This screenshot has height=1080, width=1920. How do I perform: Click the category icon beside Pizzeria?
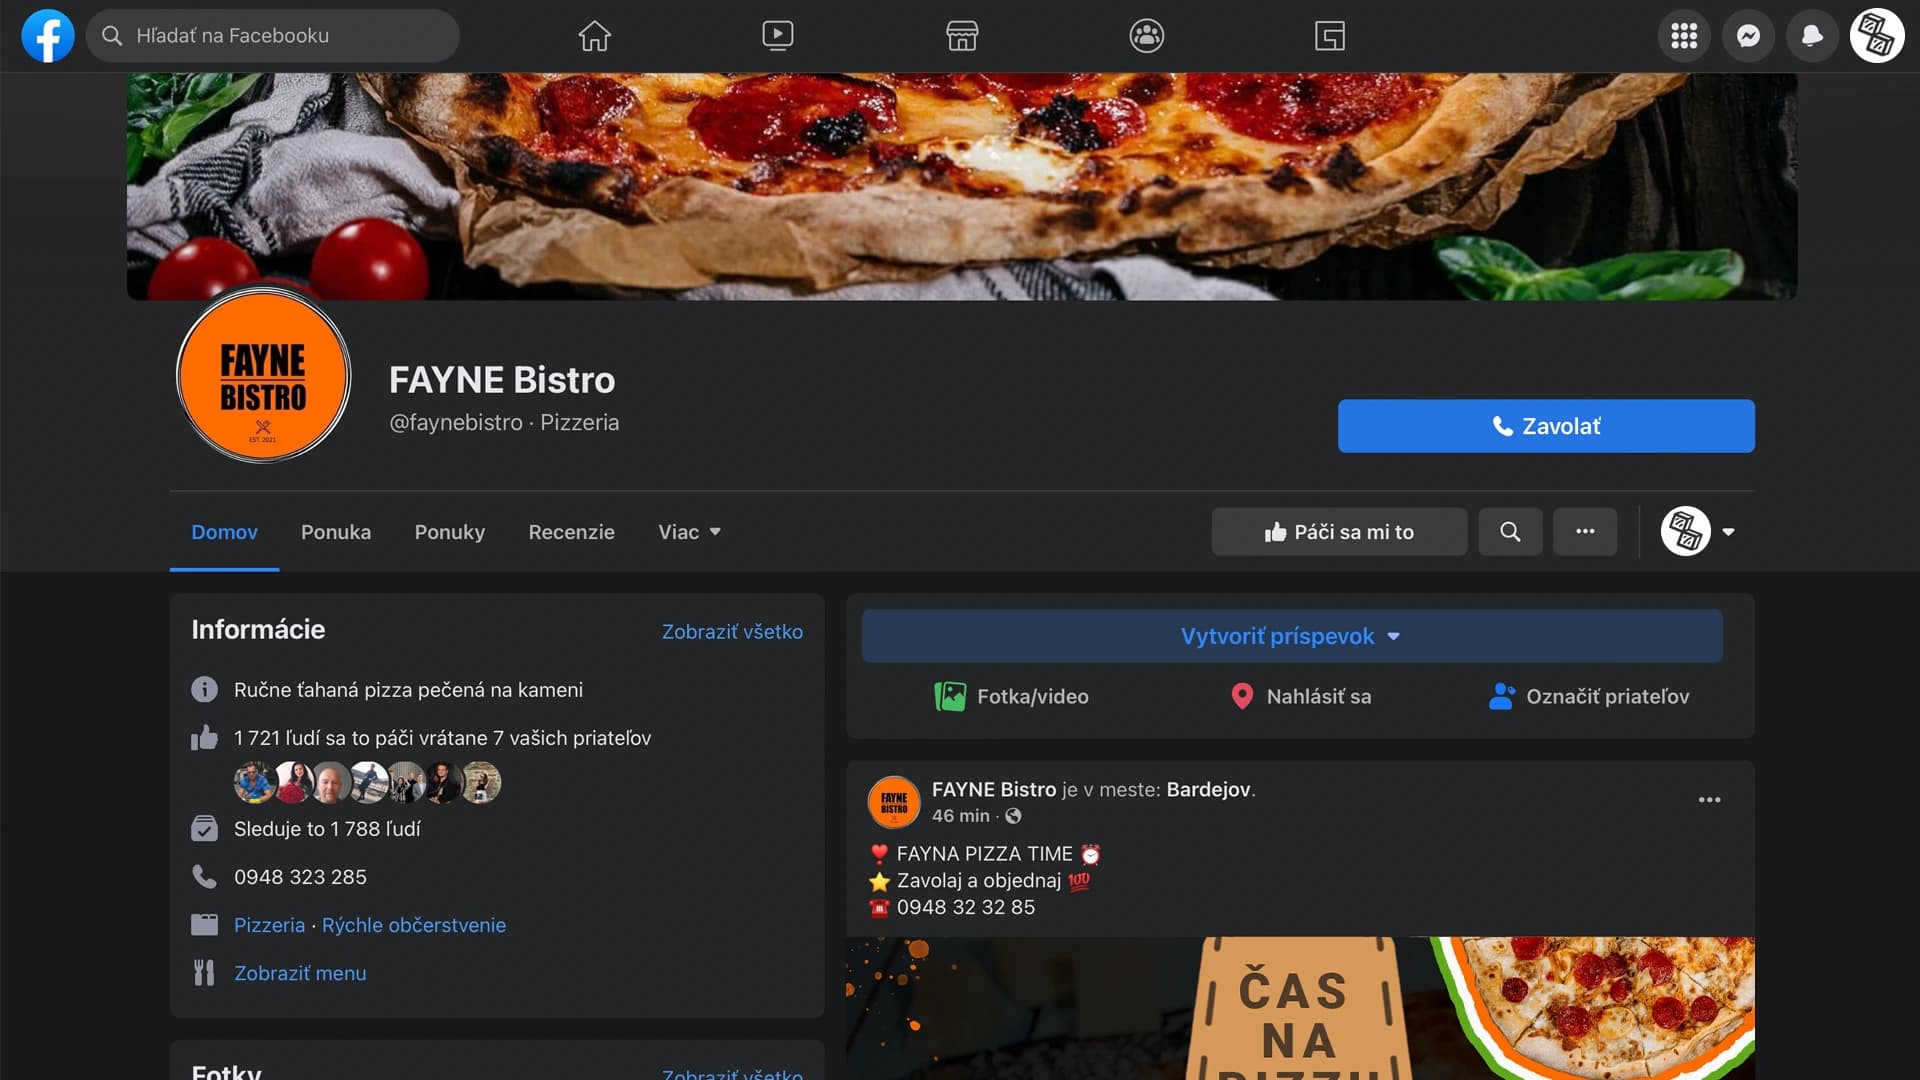[204, 925]
